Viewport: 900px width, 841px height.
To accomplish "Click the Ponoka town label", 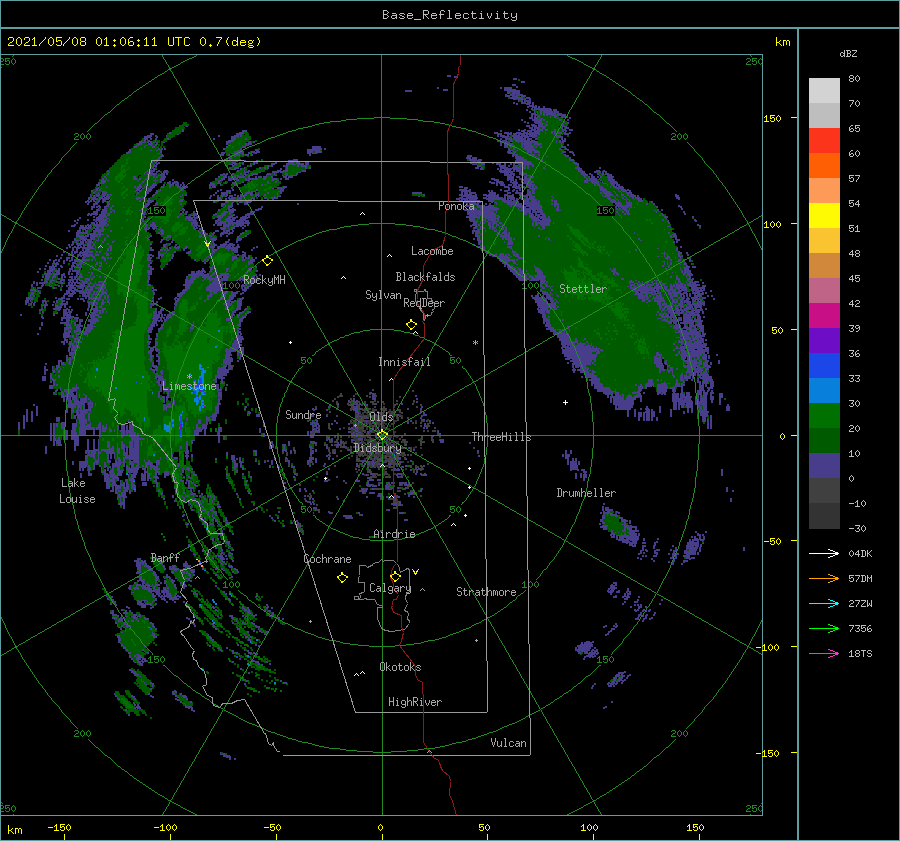I will (456, 206).
